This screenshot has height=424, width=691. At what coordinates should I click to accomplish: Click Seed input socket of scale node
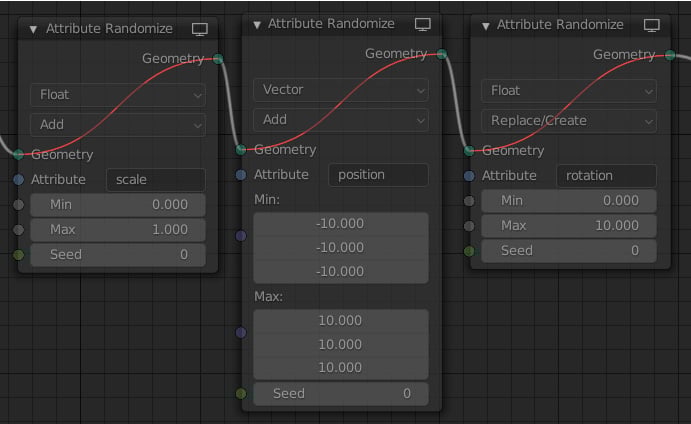pos(19,255)
